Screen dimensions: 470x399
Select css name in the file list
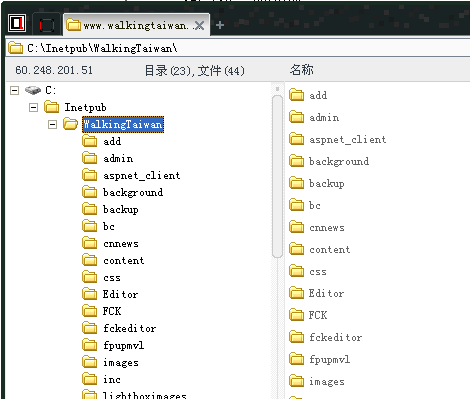tap(318, 272)
